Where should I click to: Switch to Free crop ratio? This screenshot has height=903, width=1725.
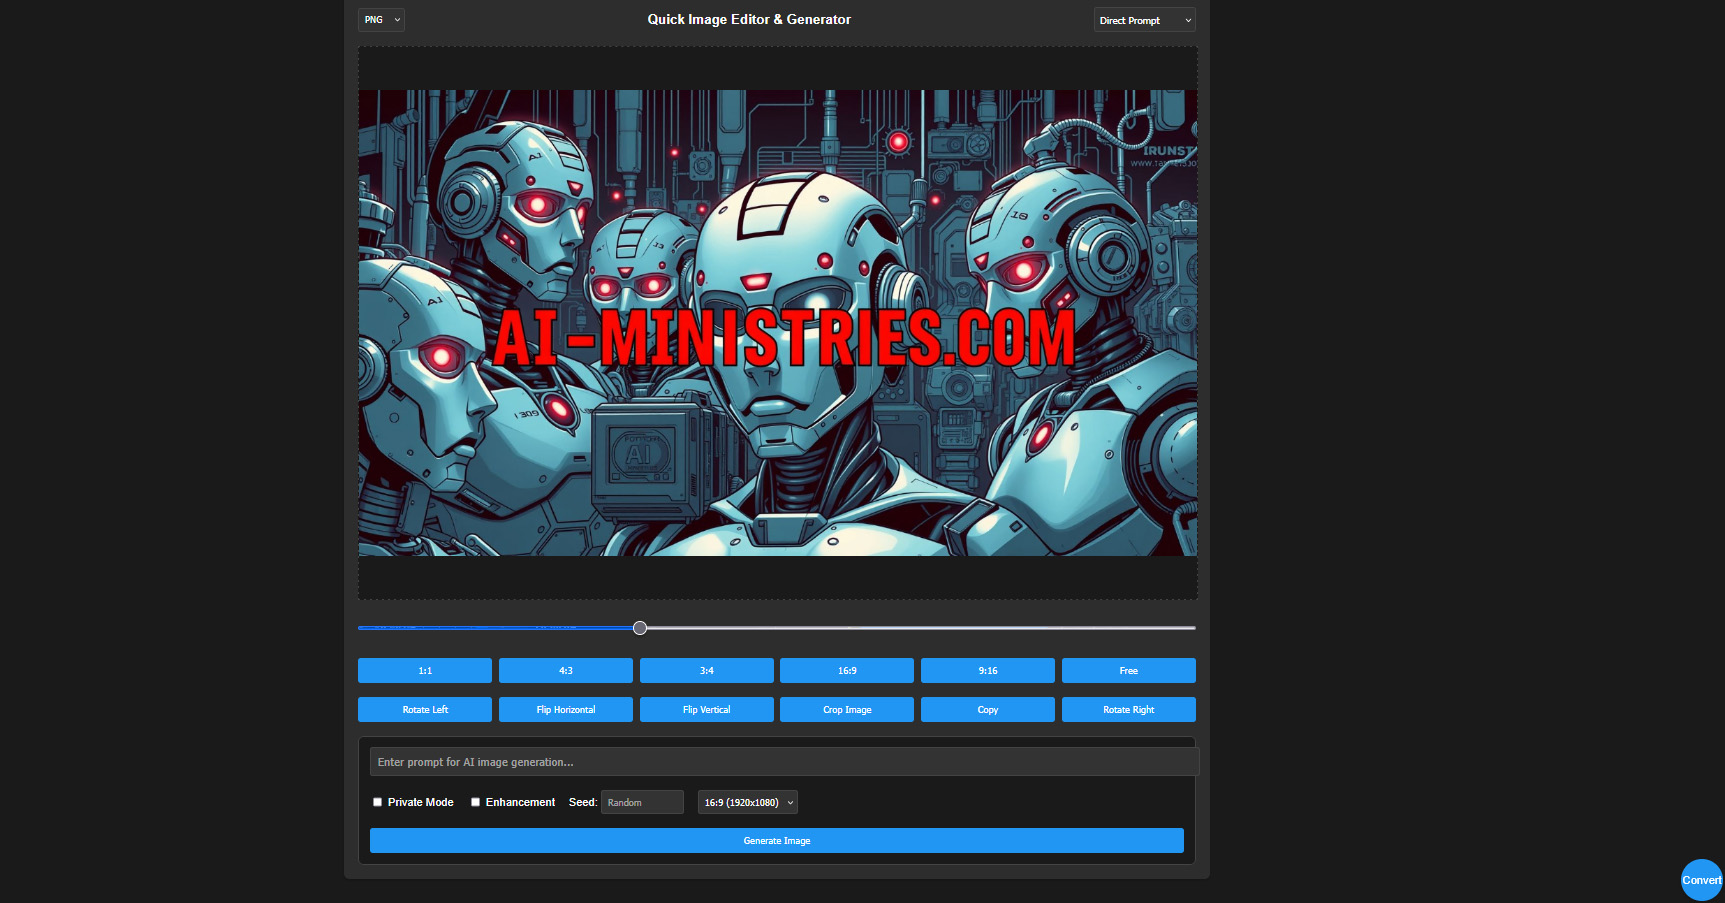pyautogui.click(x=1129, y=670)
